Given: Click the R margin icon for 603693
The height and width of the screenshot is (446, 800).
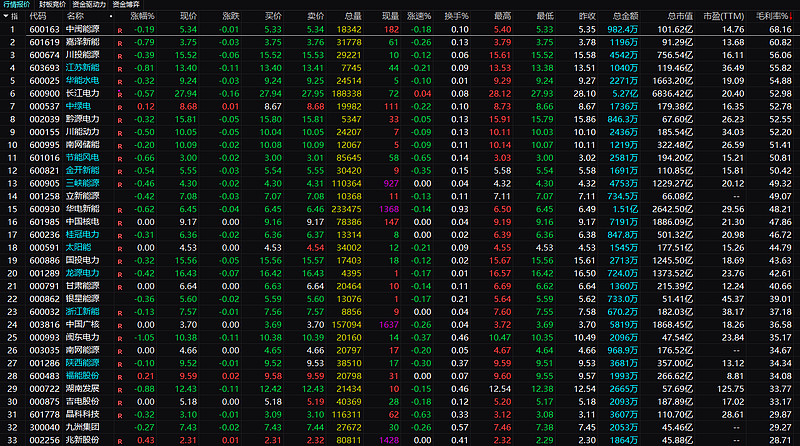Looking at the screenshot, I should coord(120,69).
